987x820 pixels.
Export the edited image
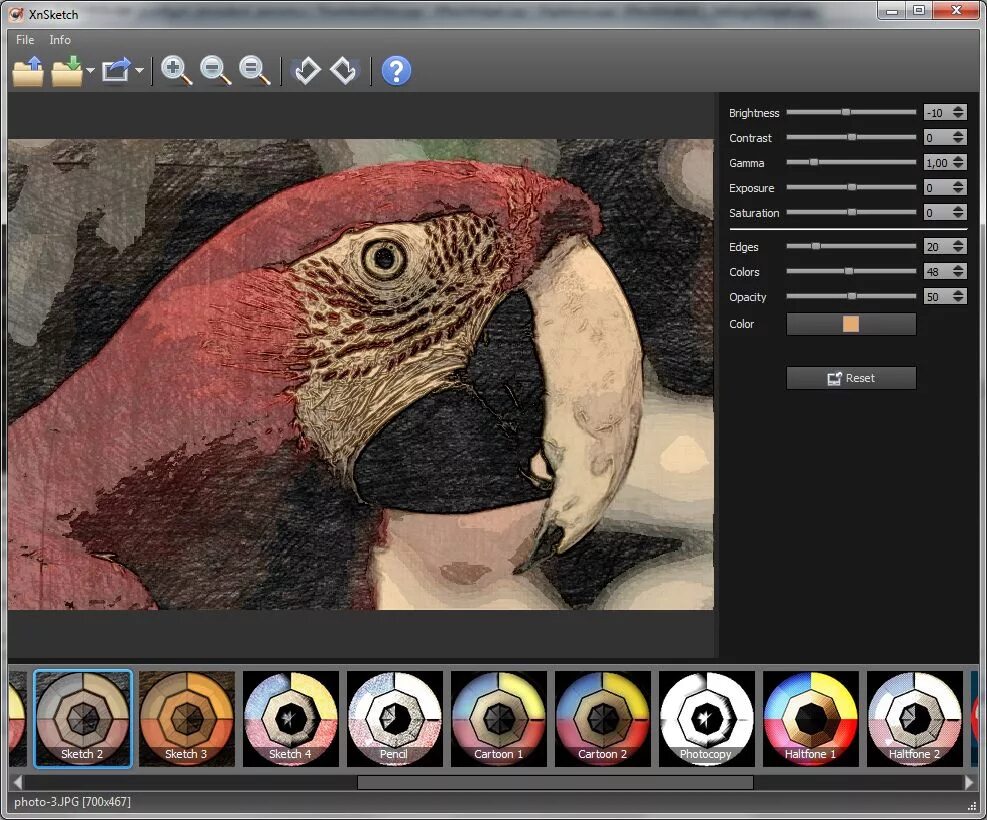[115, 70]
